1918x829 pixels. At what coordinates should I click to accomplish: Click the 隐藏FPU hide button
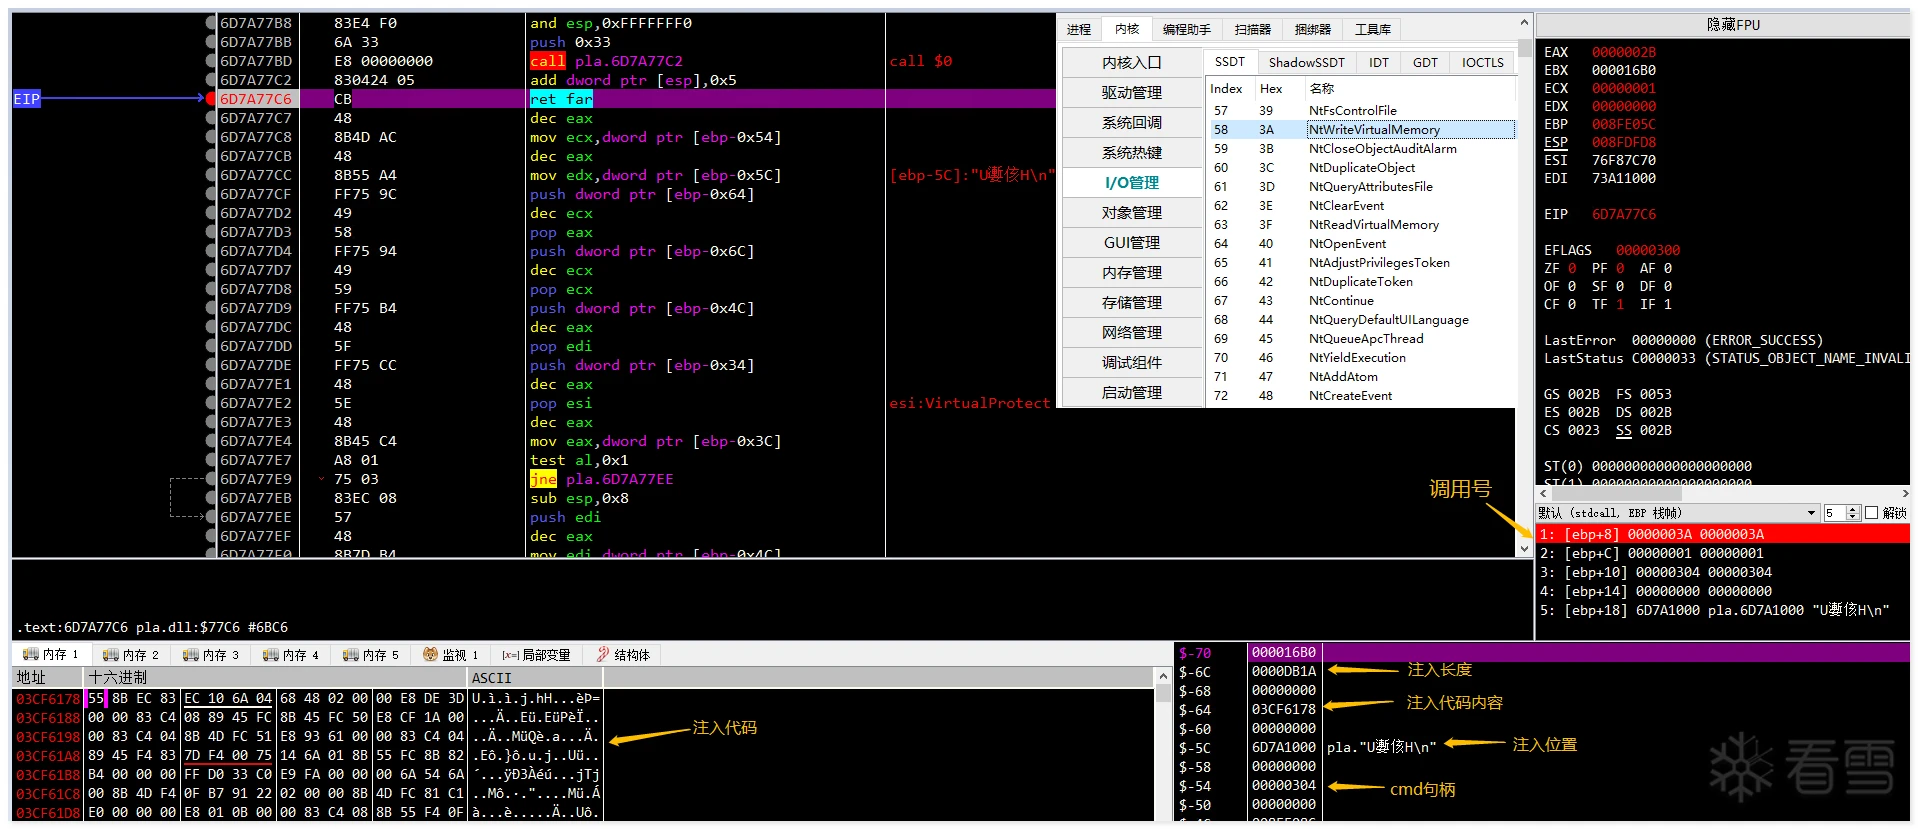1733,25
